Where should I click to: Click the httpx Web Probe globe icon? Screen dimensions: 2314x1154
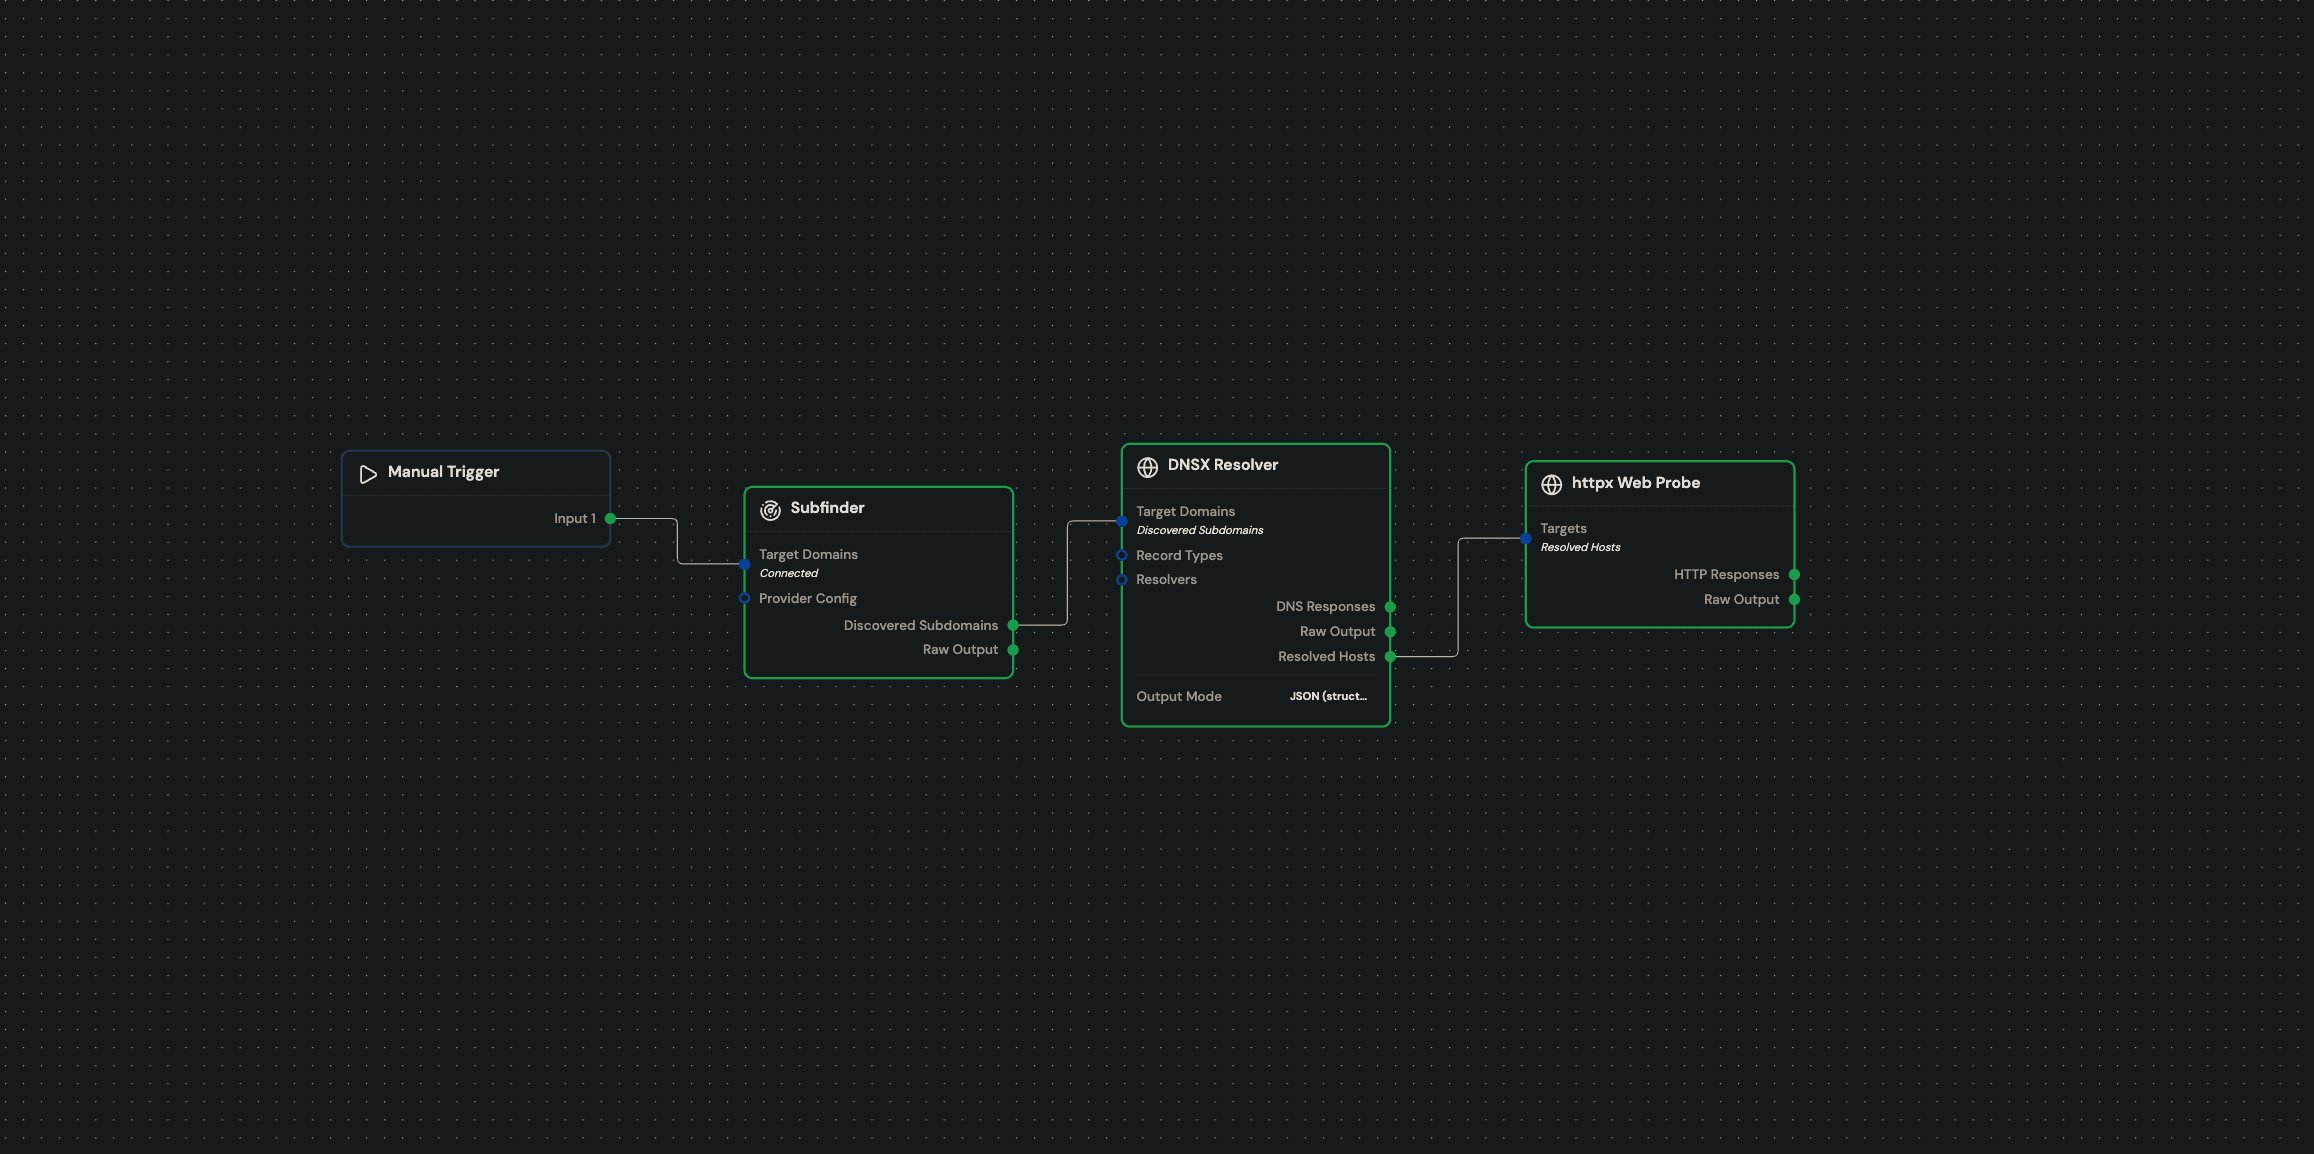1551,485
